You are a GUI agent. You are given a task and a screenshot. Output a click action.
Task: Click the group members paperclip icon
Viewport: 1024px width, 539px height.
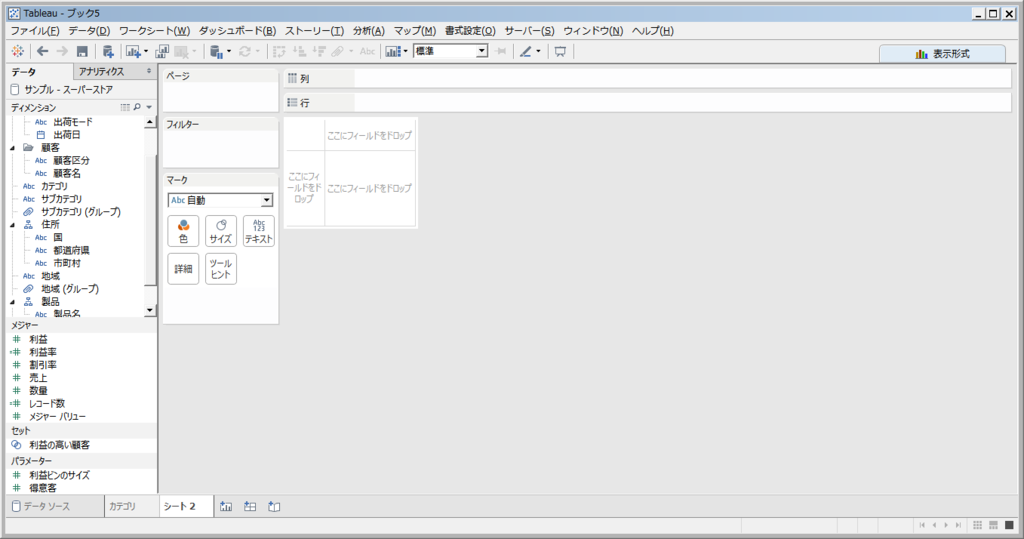click(338, 51)
